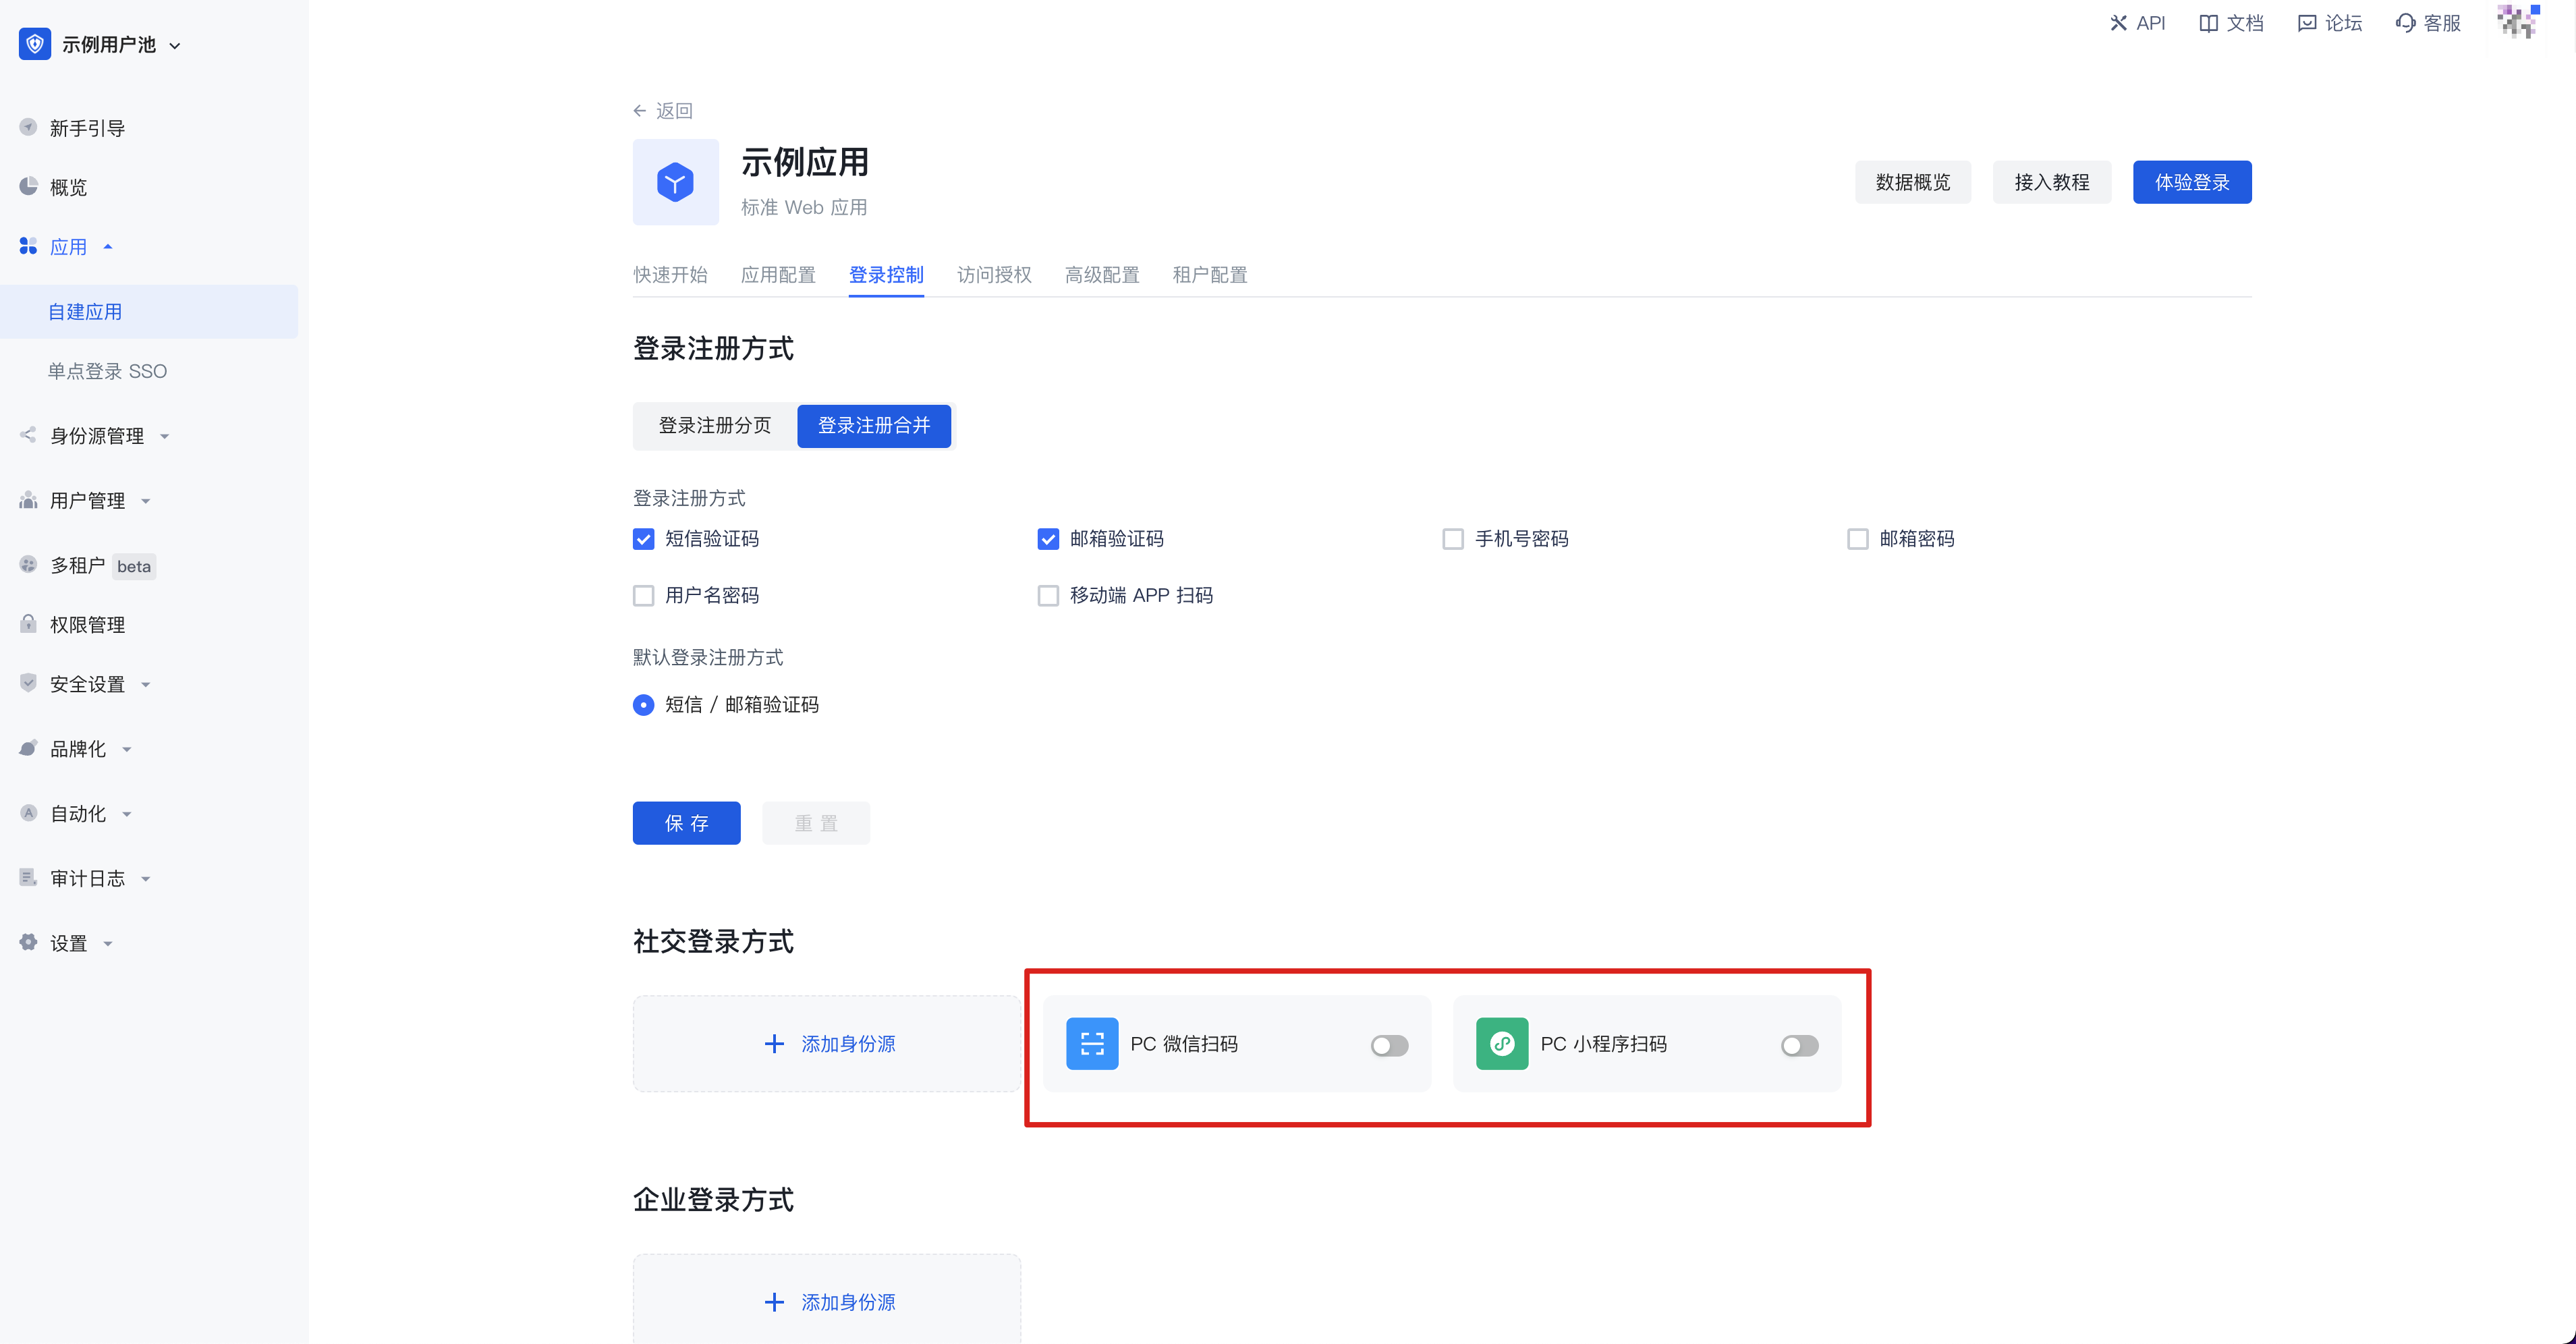Select 登录注册分页 mode option
This screenshot has height=1344, width=2576.
pos(714,426)
